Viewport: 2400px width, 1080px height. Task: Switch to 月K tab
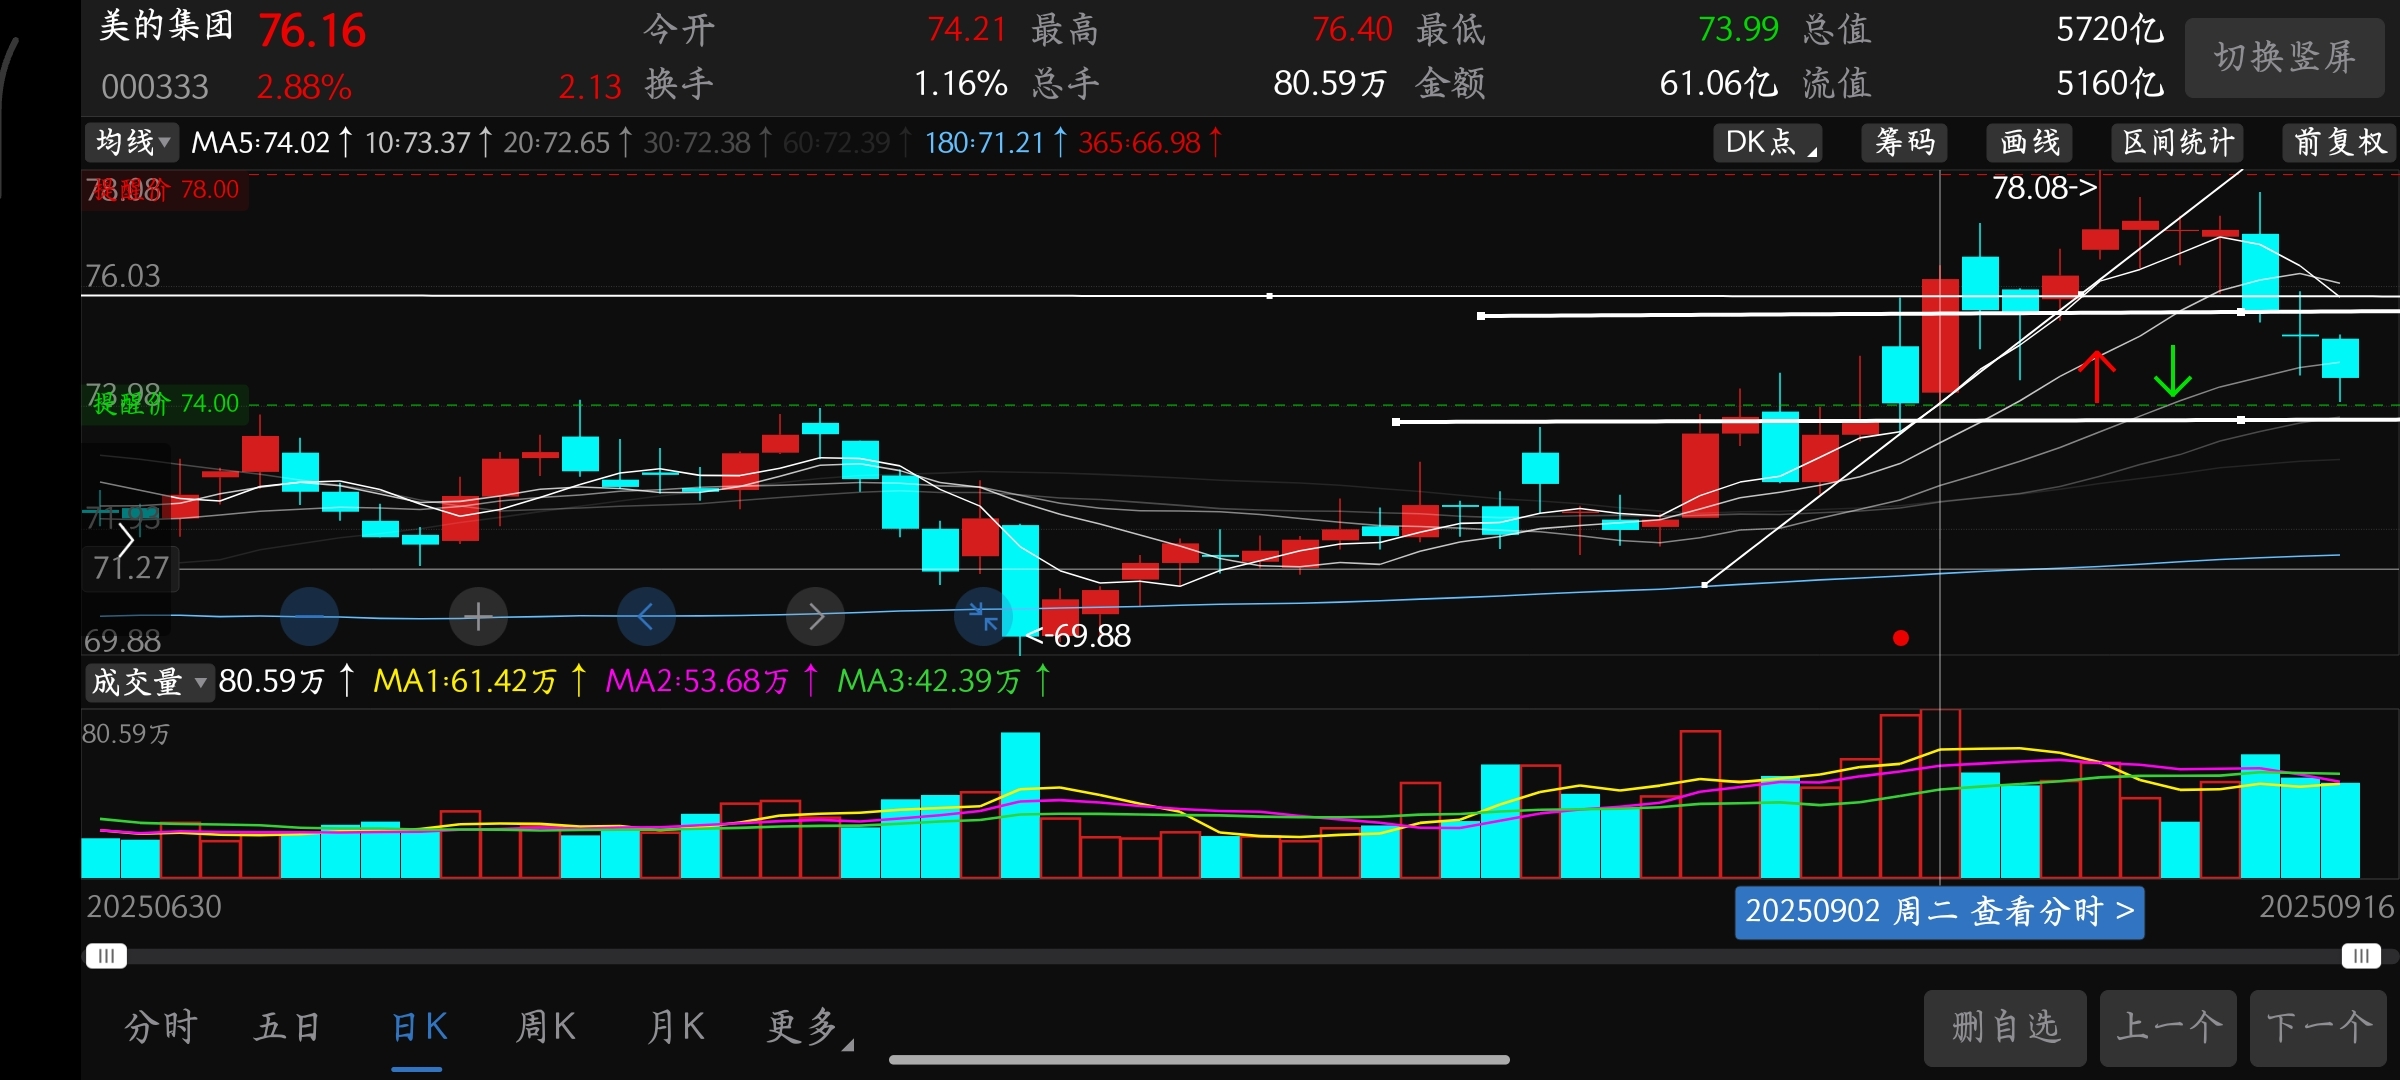[676, 1027]
